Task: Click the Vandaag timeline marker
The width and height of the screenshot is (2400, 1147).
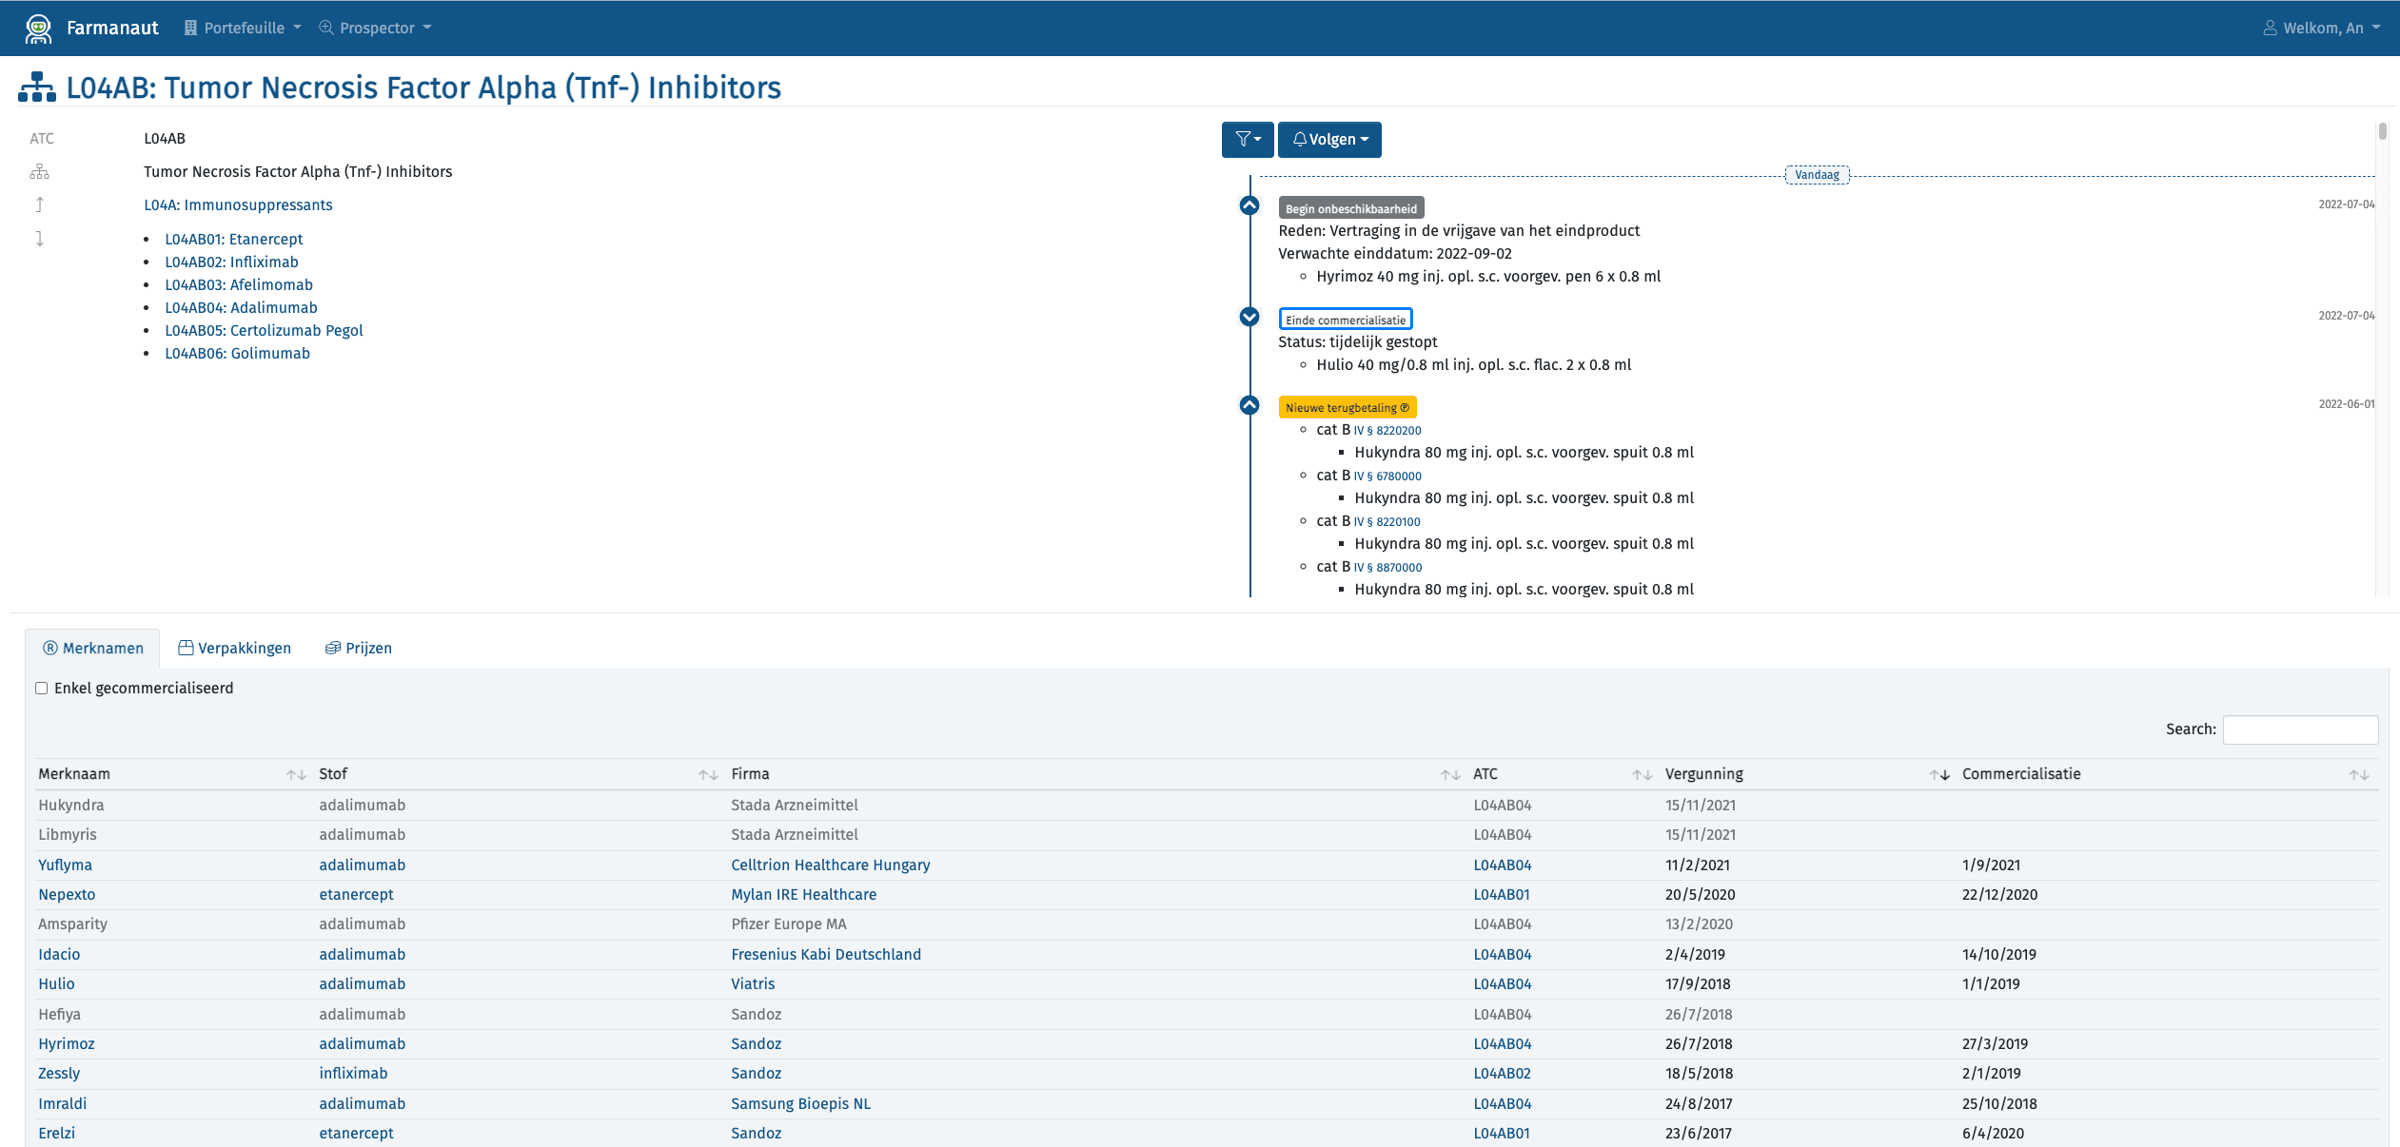Action: tap(1817, 175)
